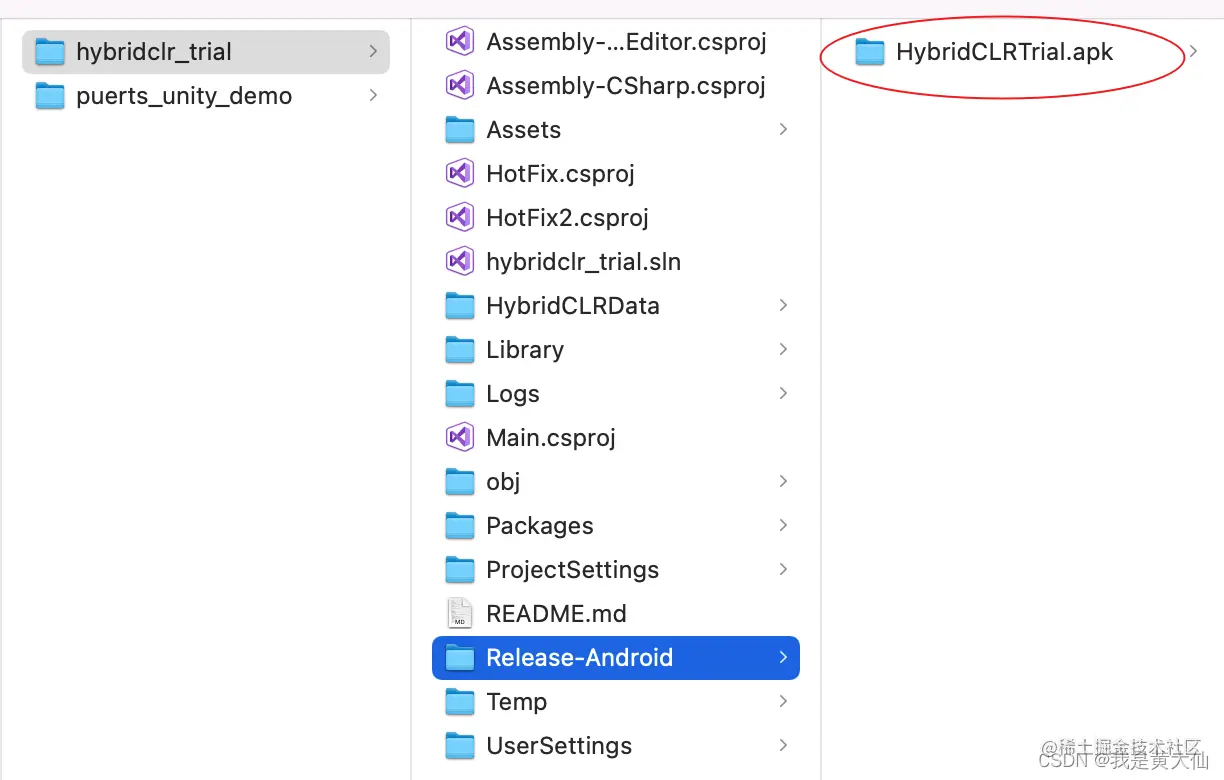Expand the HybridCLRData folder chevron
The width and height of the screenshot is (1224, 780).
(x=783, y=305)
